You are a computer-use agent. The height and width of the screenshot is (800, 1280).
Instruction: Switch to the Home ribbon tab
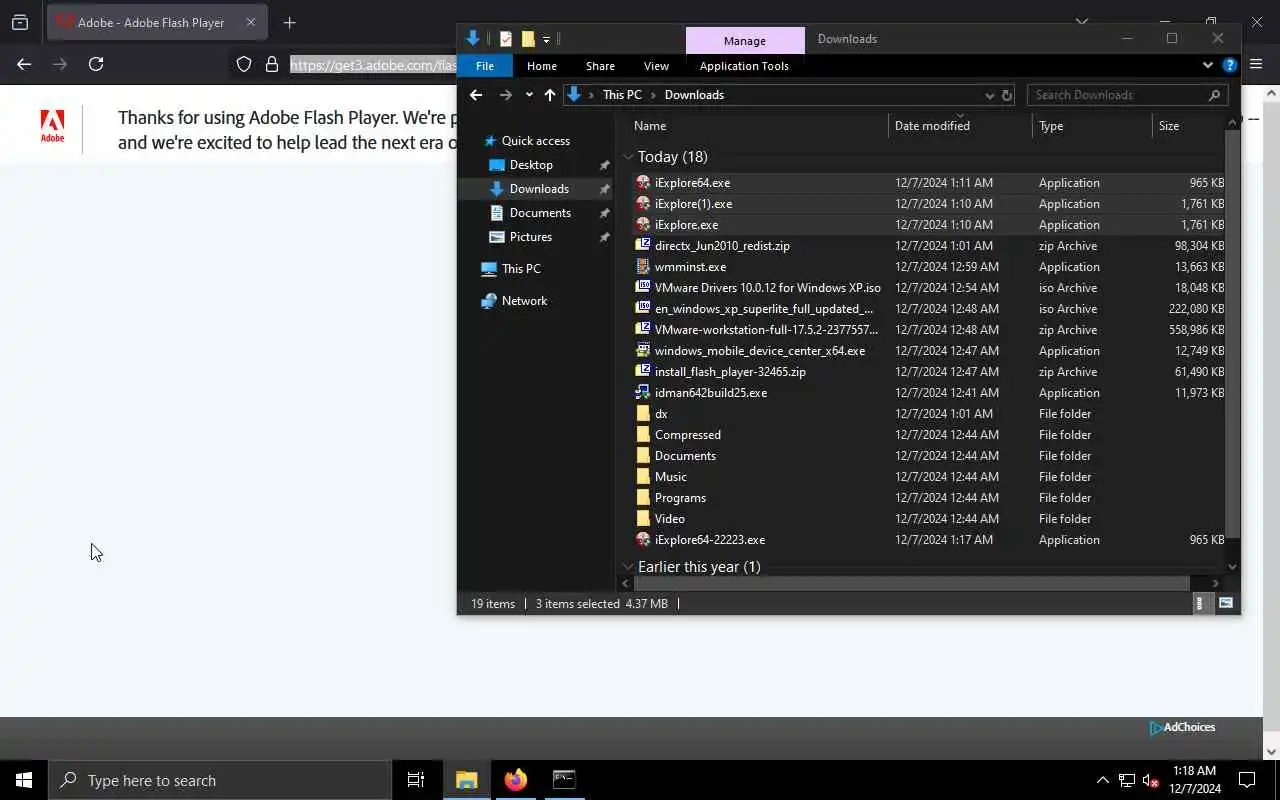tap(542, 66)
